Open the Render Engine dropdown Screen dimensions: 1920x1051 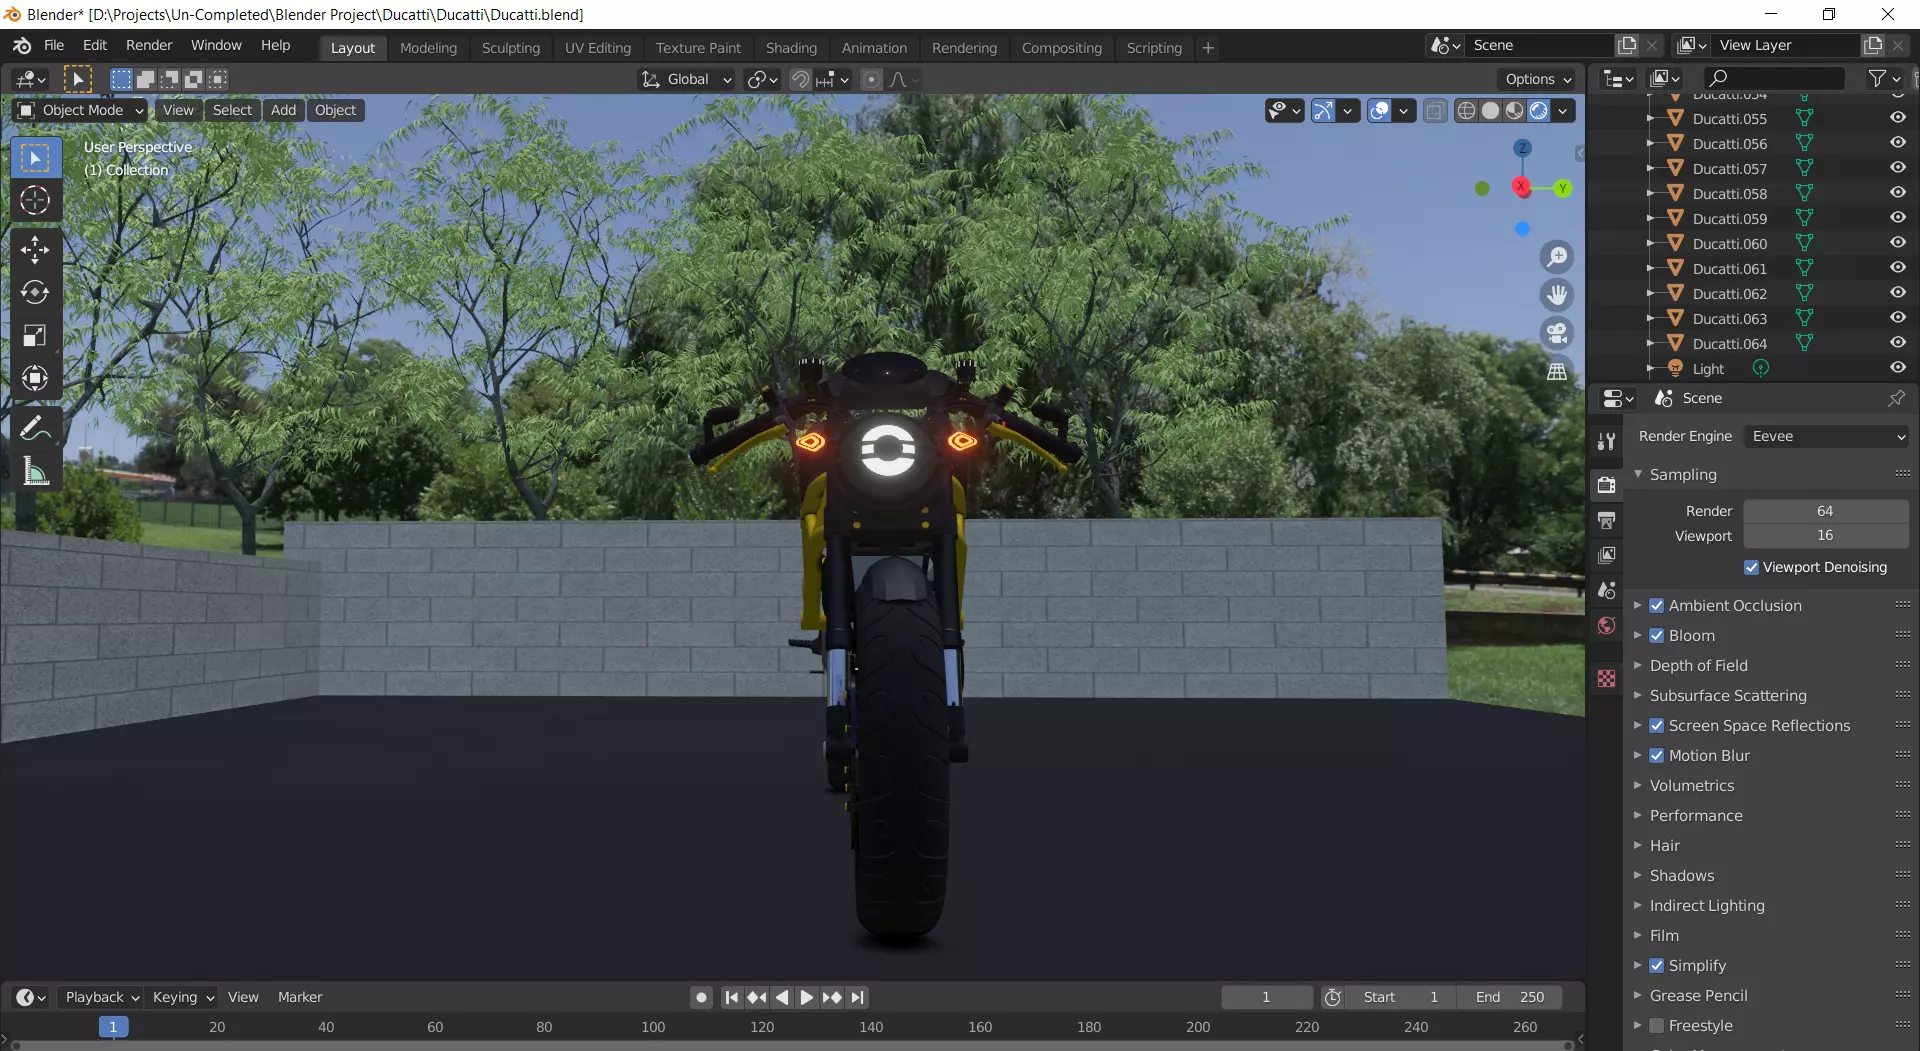[x=1827, y=436]
